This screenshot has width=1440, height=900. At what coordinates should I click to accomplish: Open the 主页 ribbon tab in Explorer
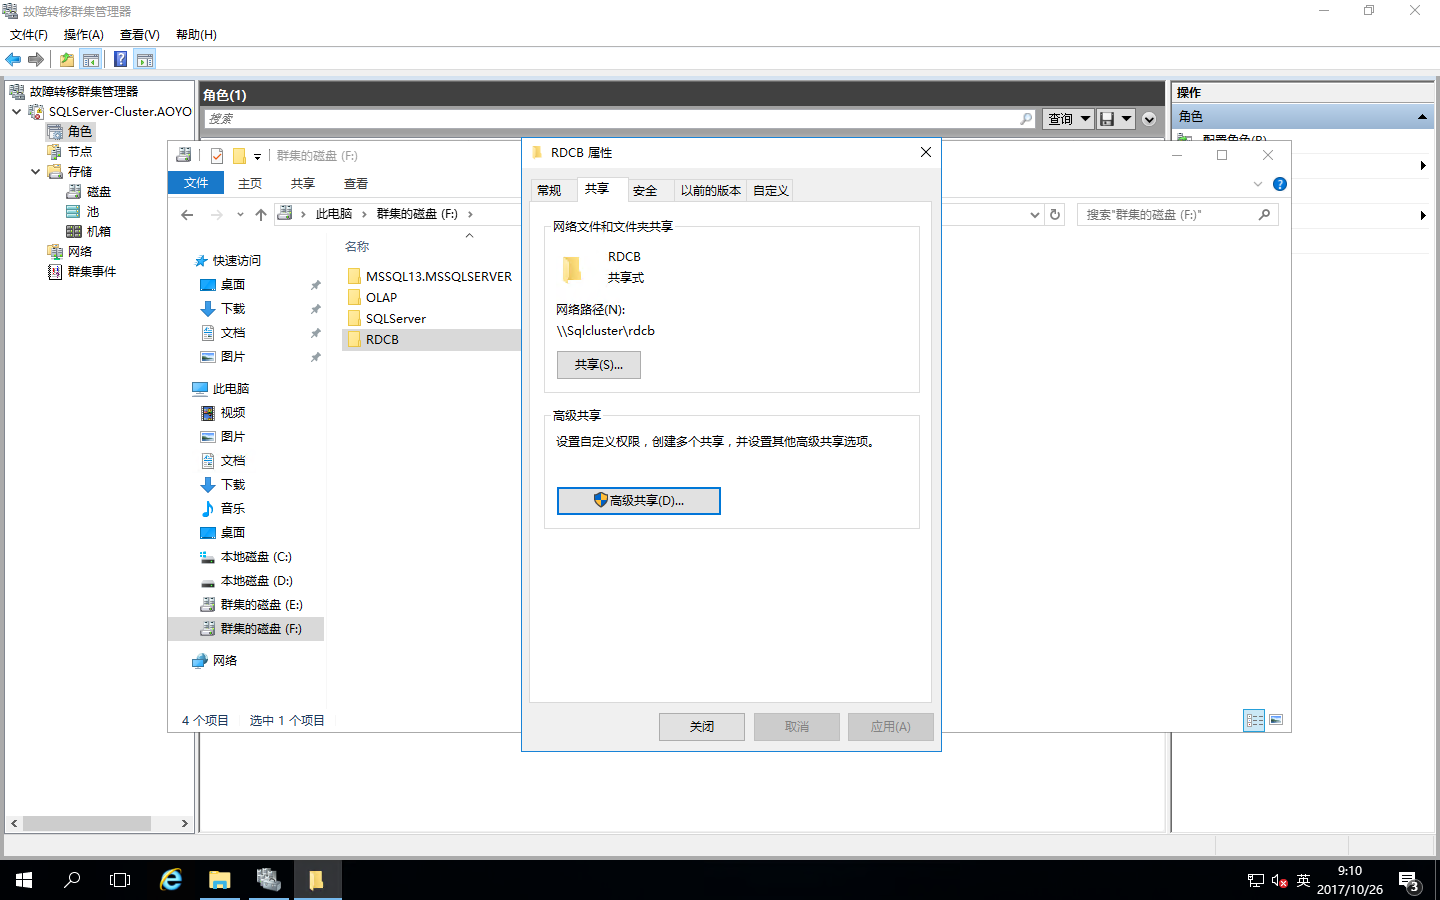[250, 184]
